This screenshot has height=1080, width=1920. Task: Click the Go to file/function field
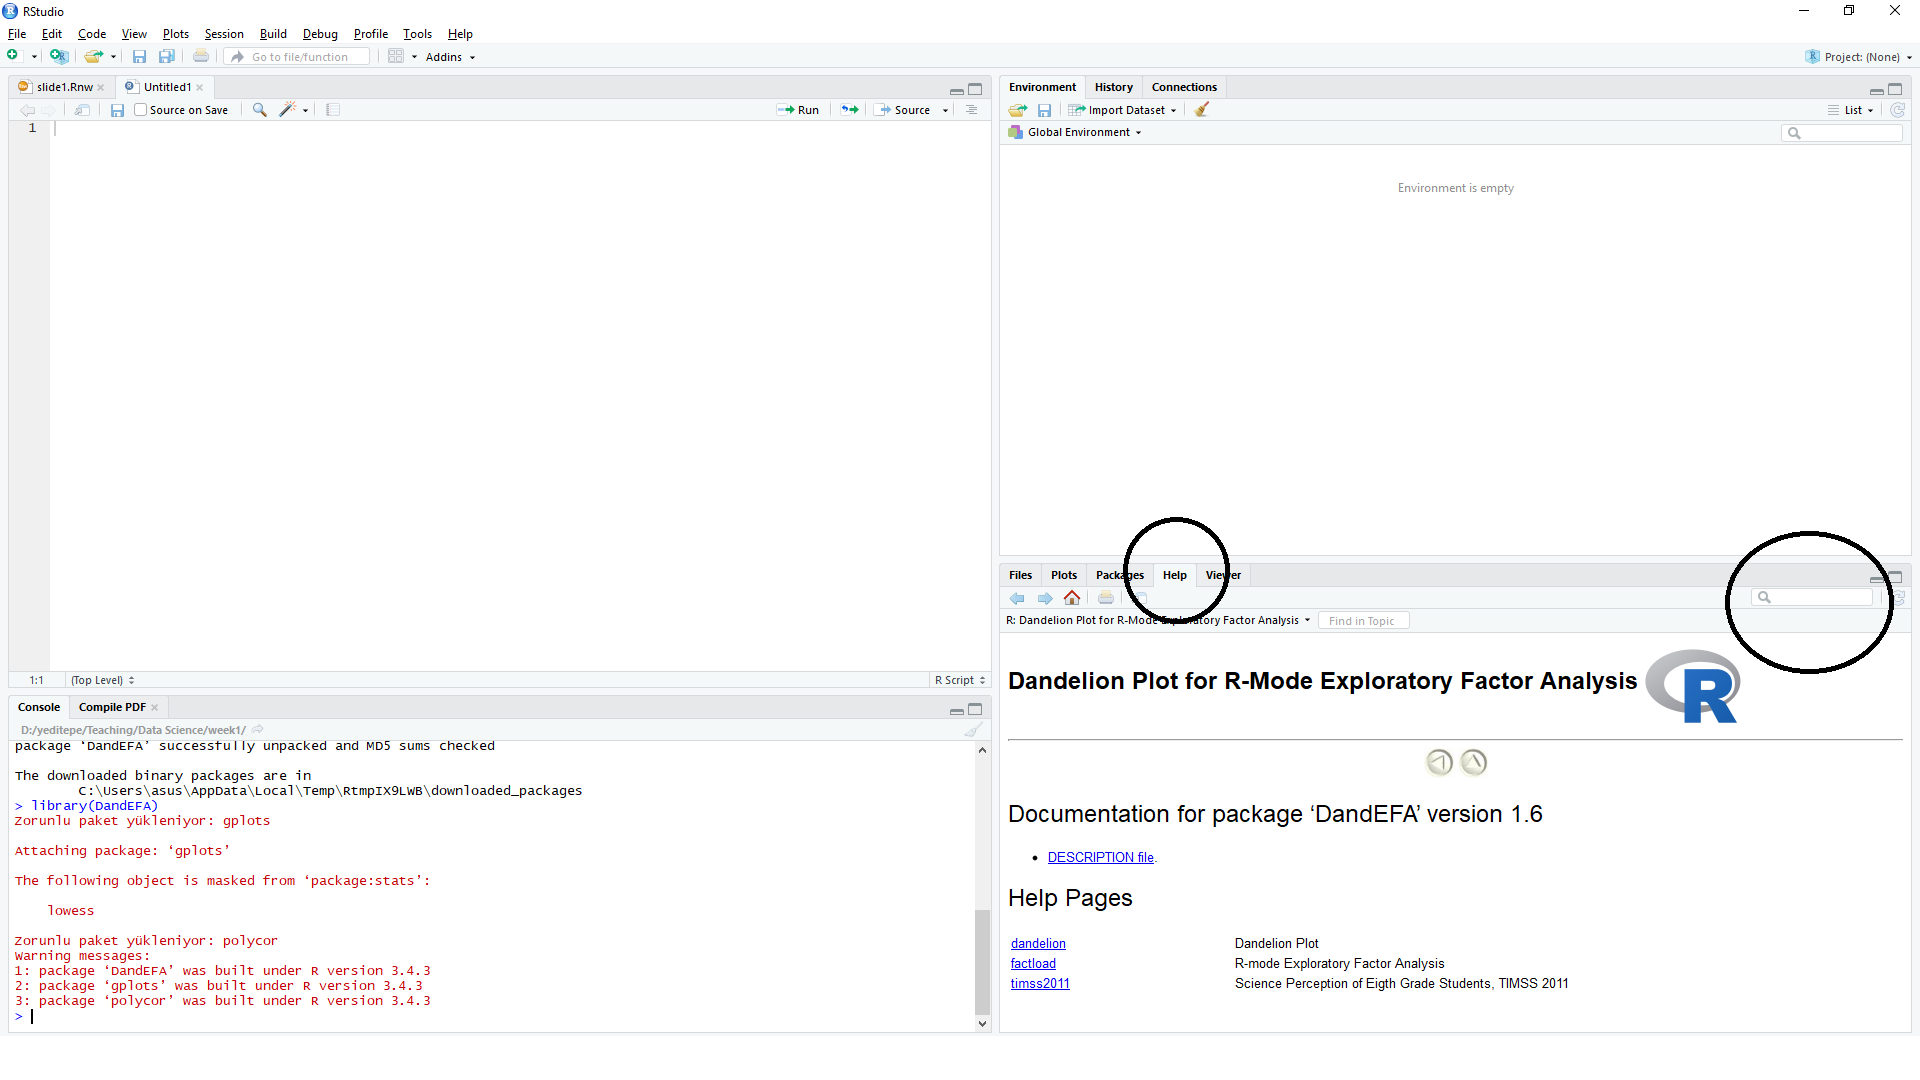tap(298, 57)
